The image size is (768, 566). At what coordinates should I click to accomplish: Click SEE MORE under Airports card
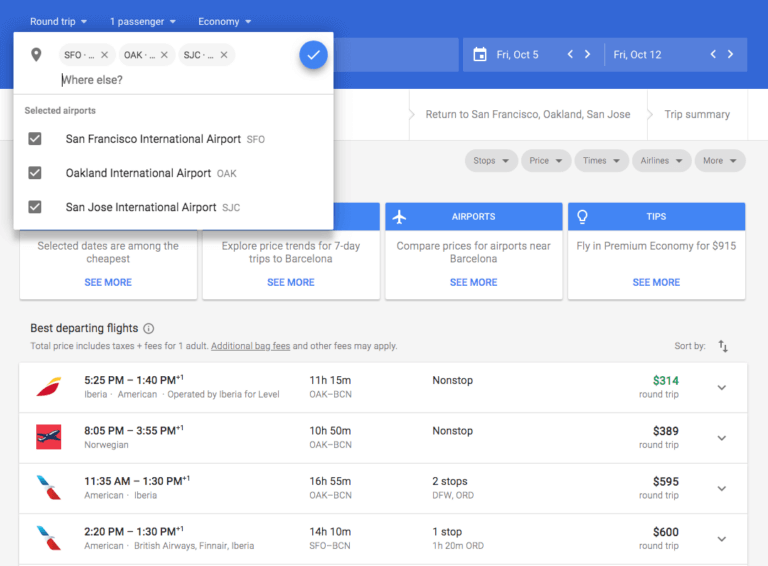pos(473,283)
